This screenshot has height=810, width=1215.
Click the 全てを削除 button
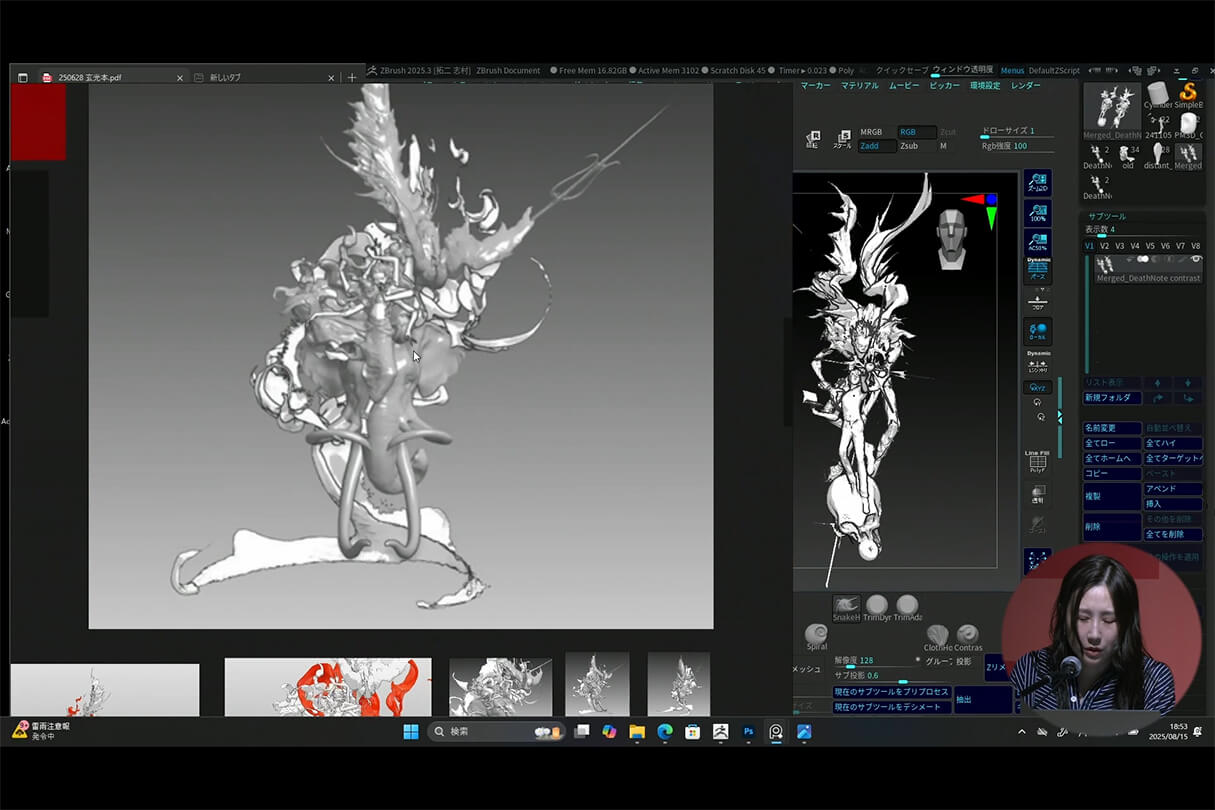[x=1172, y=534]
